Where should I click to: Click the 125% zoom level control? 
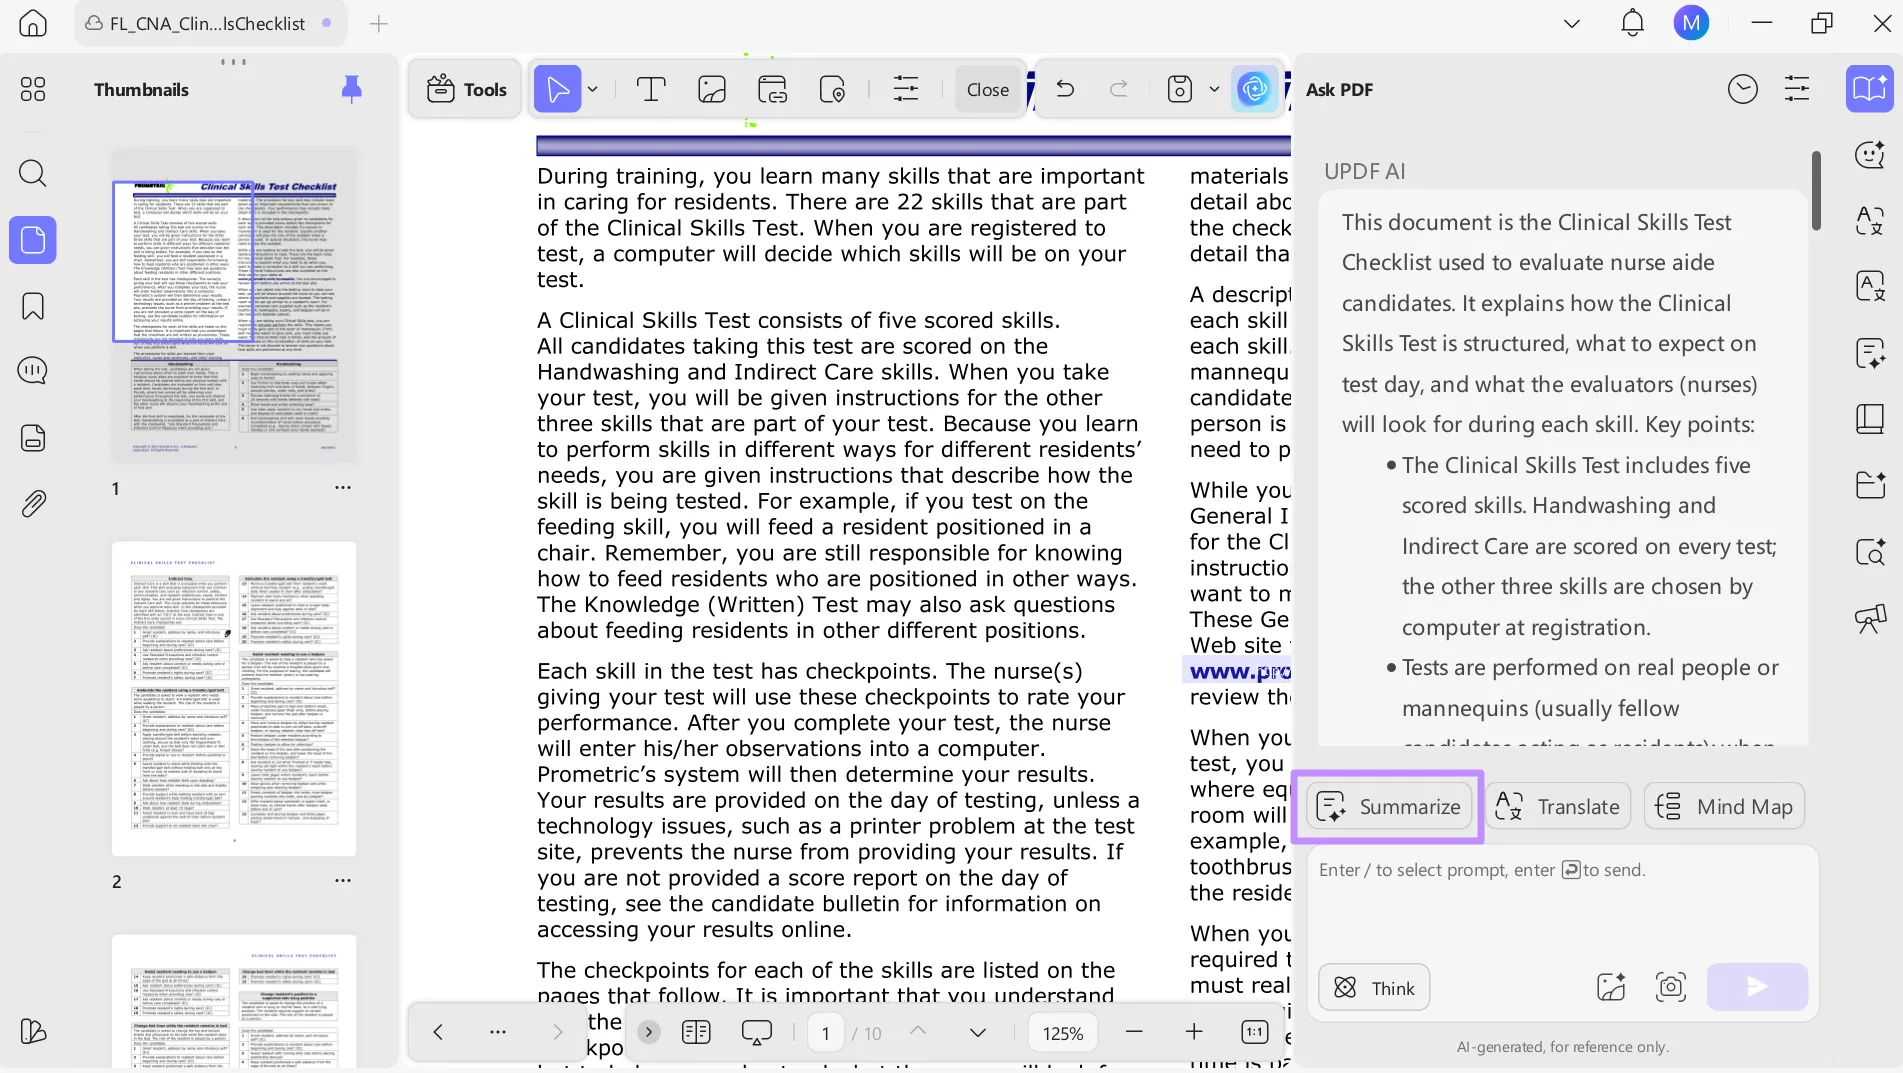tap(1062, 1032)
